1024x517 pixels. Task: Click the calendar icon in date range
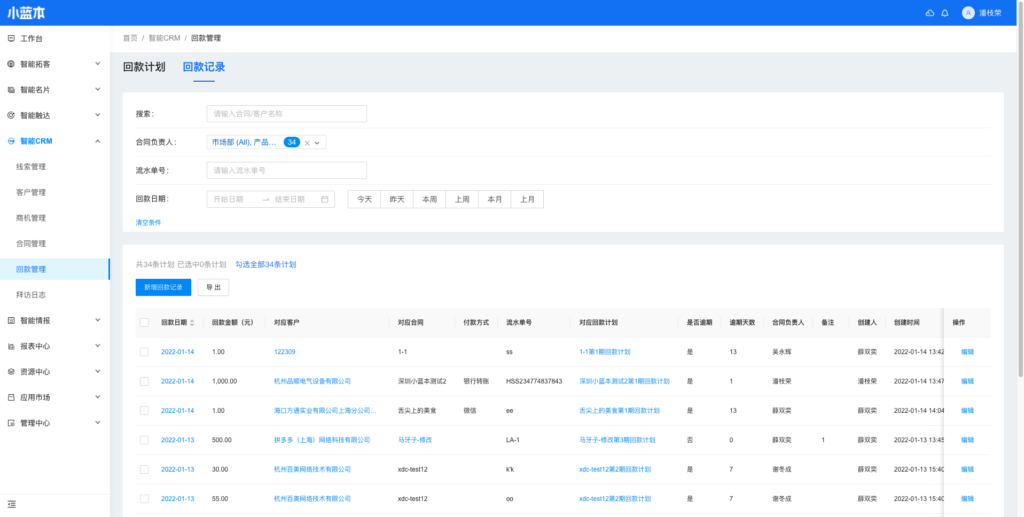tap(325, 199)
